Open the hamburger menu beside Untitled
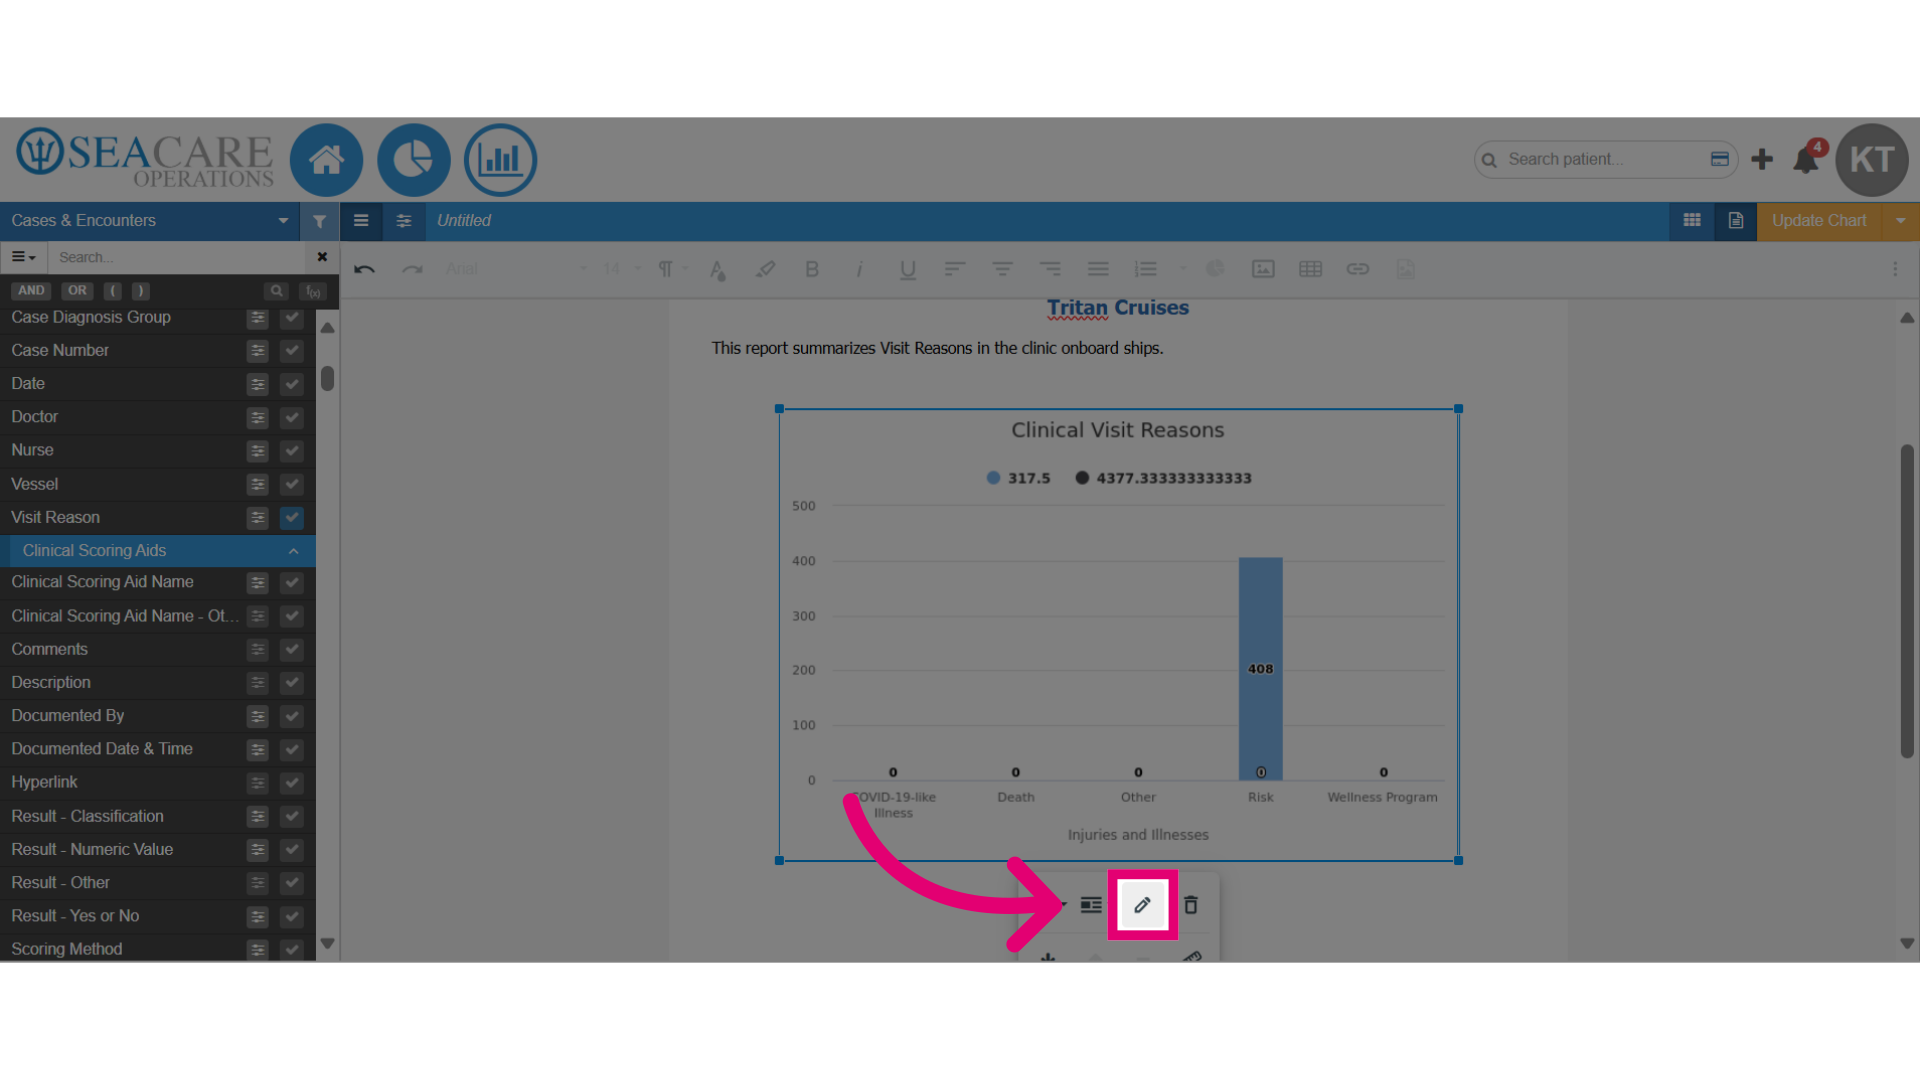This screenshot has width=1920, height=1080. click(361, 221)
